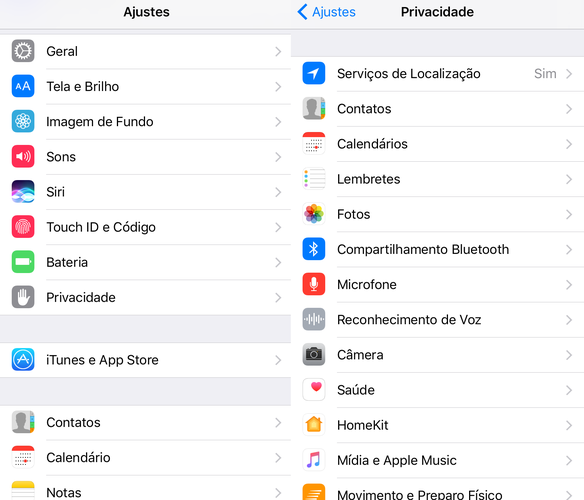Select the green Bateria battery icon
The width and height of the screenshot is (584, 500).
point(23,262)
